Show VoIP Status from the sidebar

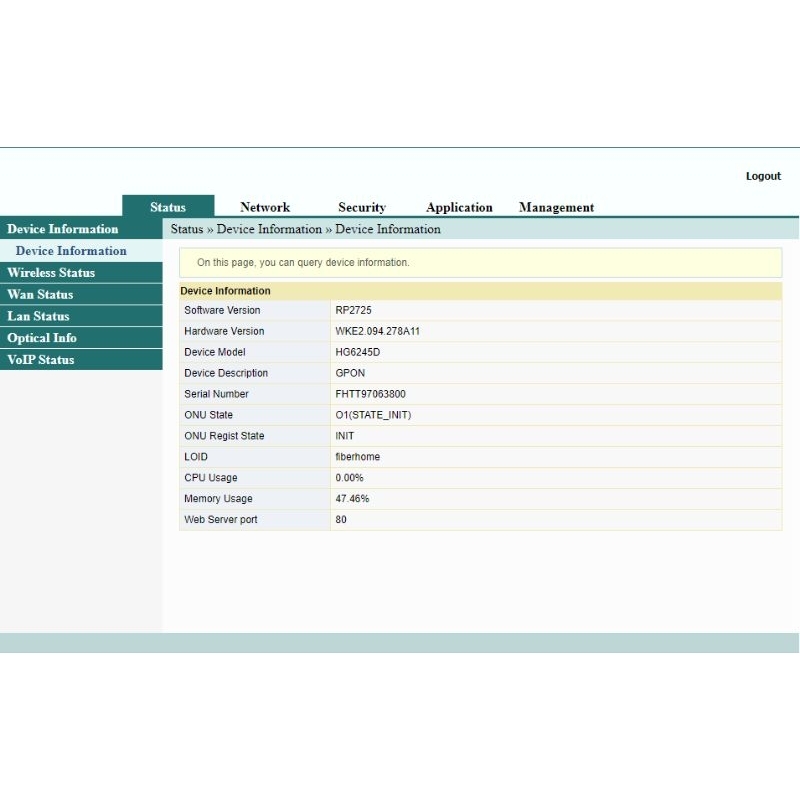[x=41, y=360]
